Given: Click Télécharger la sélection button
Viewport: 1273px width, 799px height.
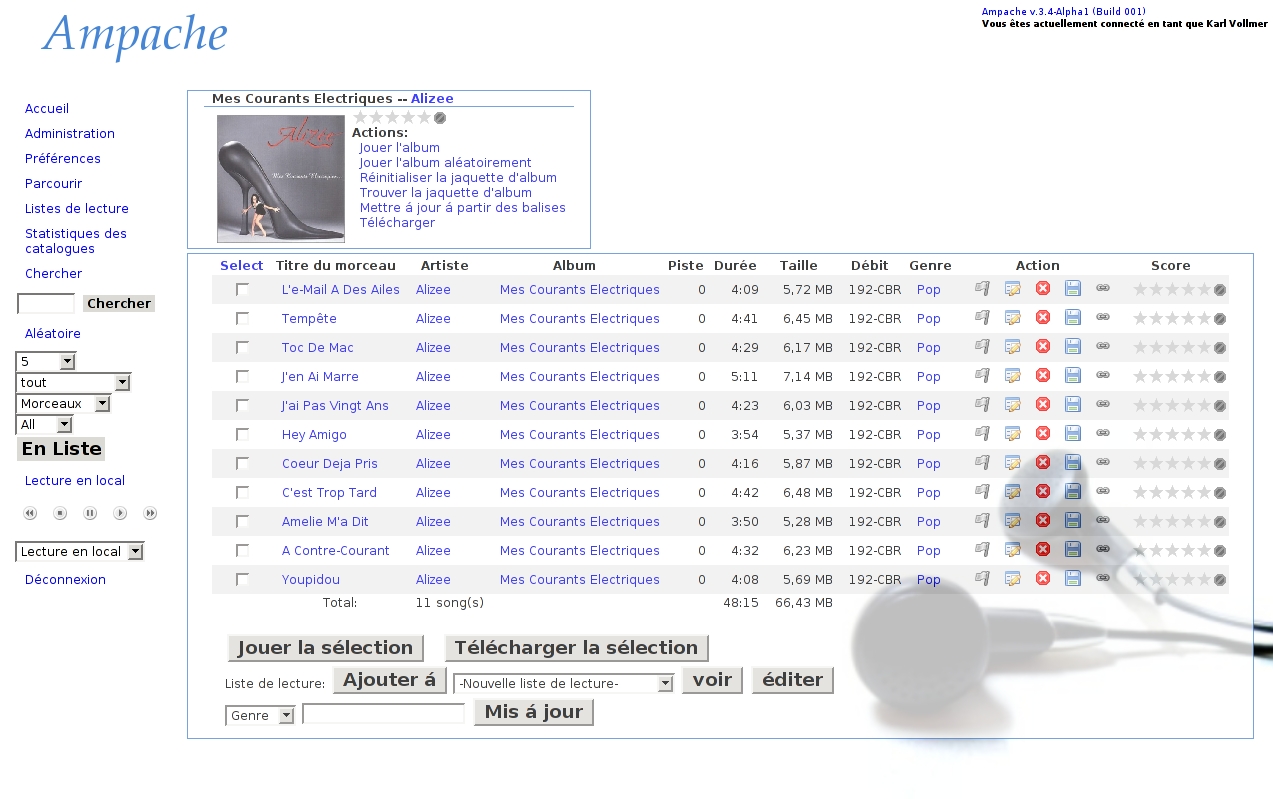Looking at the screenshot, I should (576, 648).
